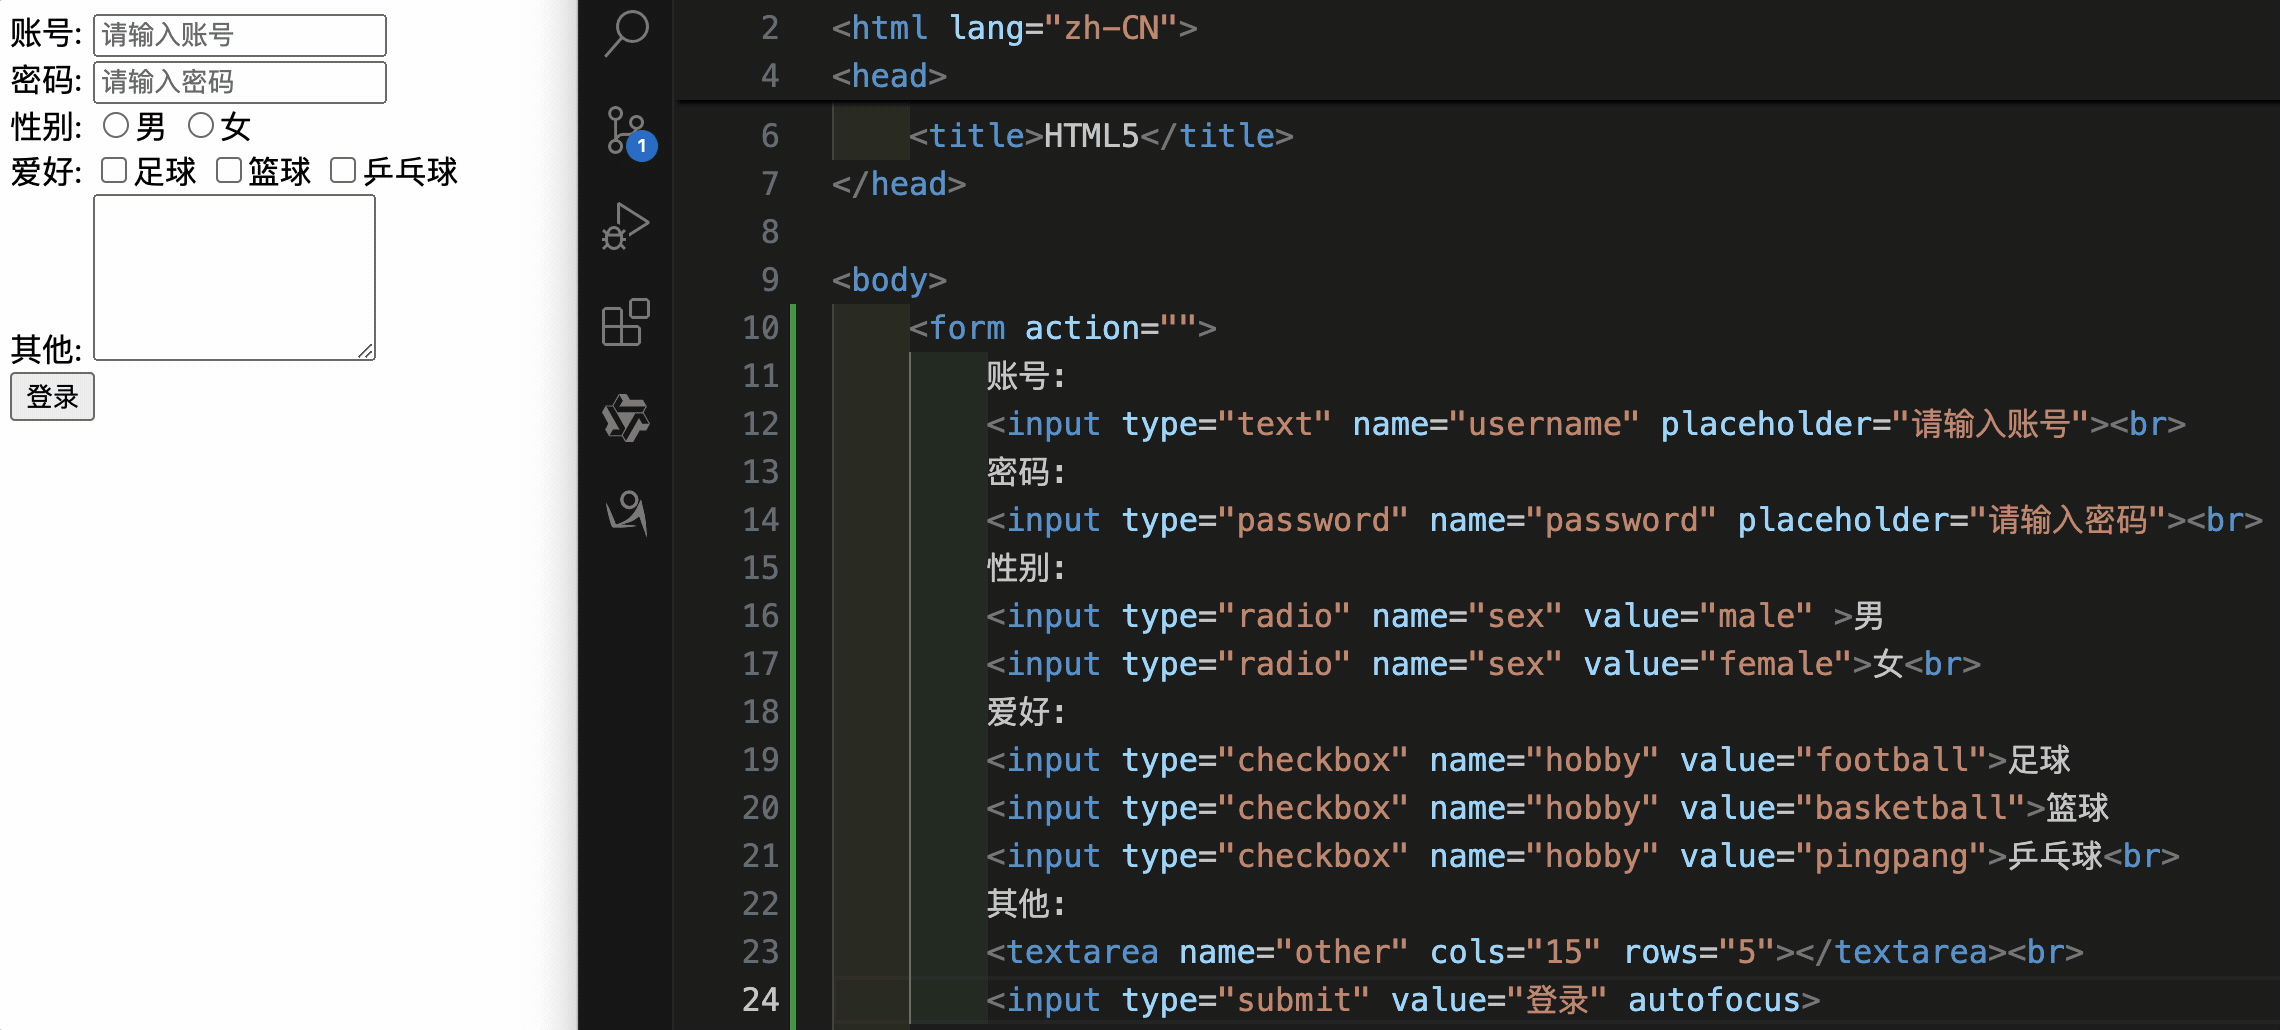Viewport: 2280px width, 1030px height.
Task: Click inside the 其他 textarea
Action: click(234, 277)
